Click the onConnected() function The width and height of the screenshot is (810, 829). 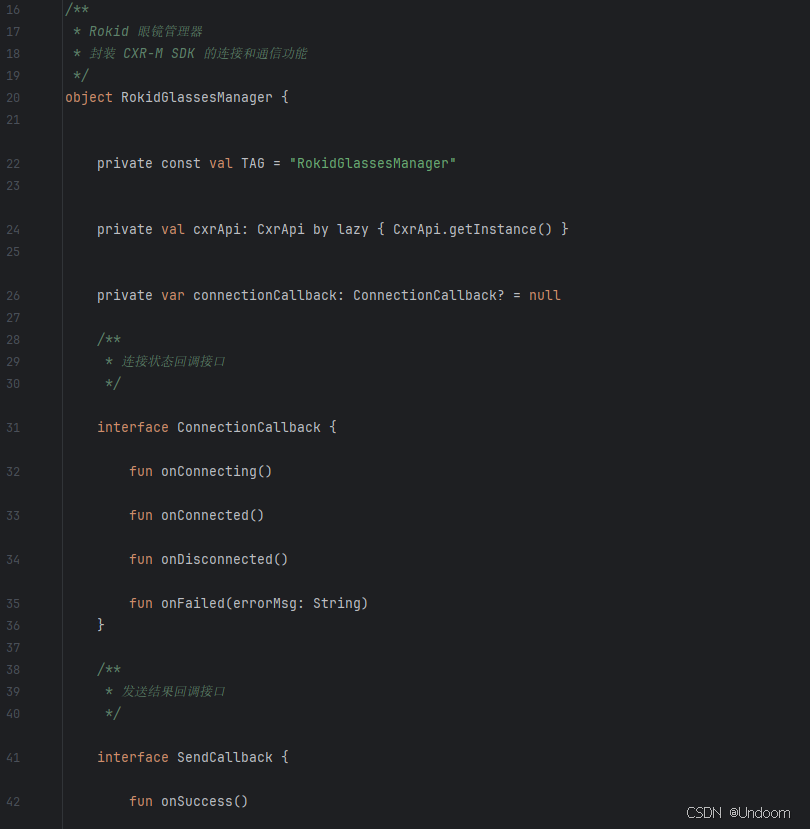coord(213,515)
